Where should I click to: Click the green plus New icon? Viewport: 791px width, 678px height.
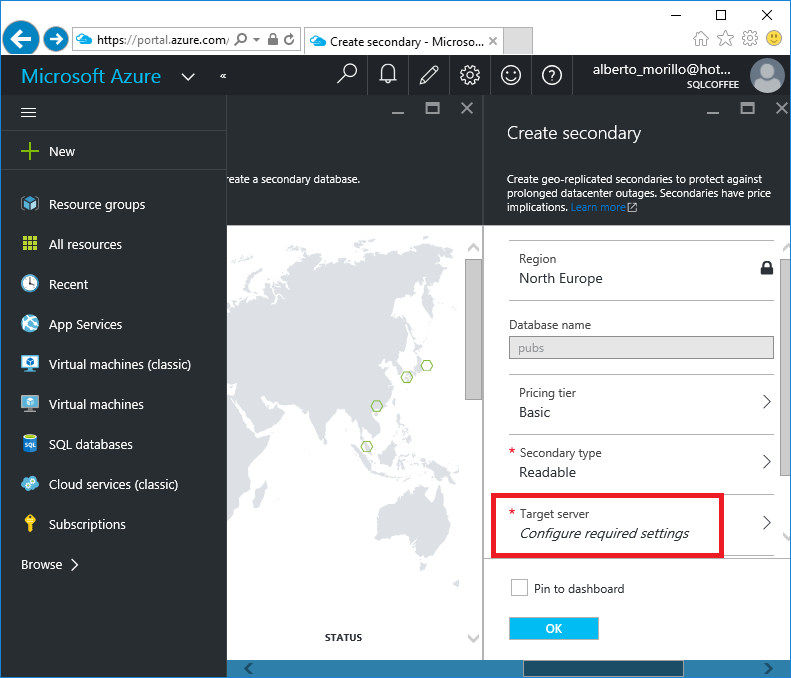point(30,151)
